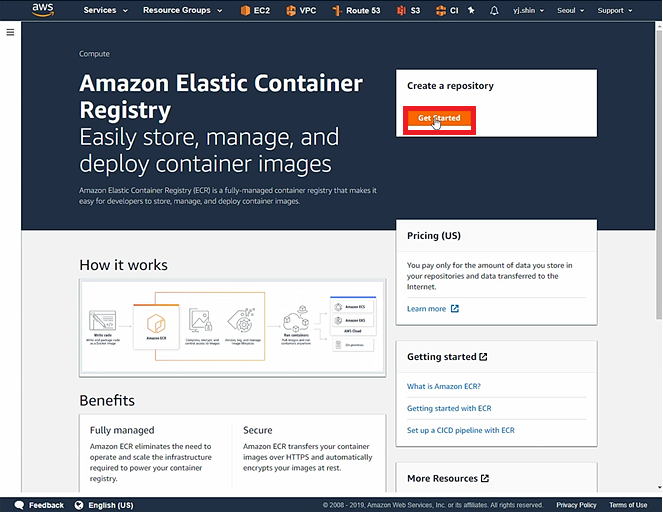This screenshot has width=663, height=513.
Task: Click the Feedback speech bubble icon
Action: click(19, 505)
